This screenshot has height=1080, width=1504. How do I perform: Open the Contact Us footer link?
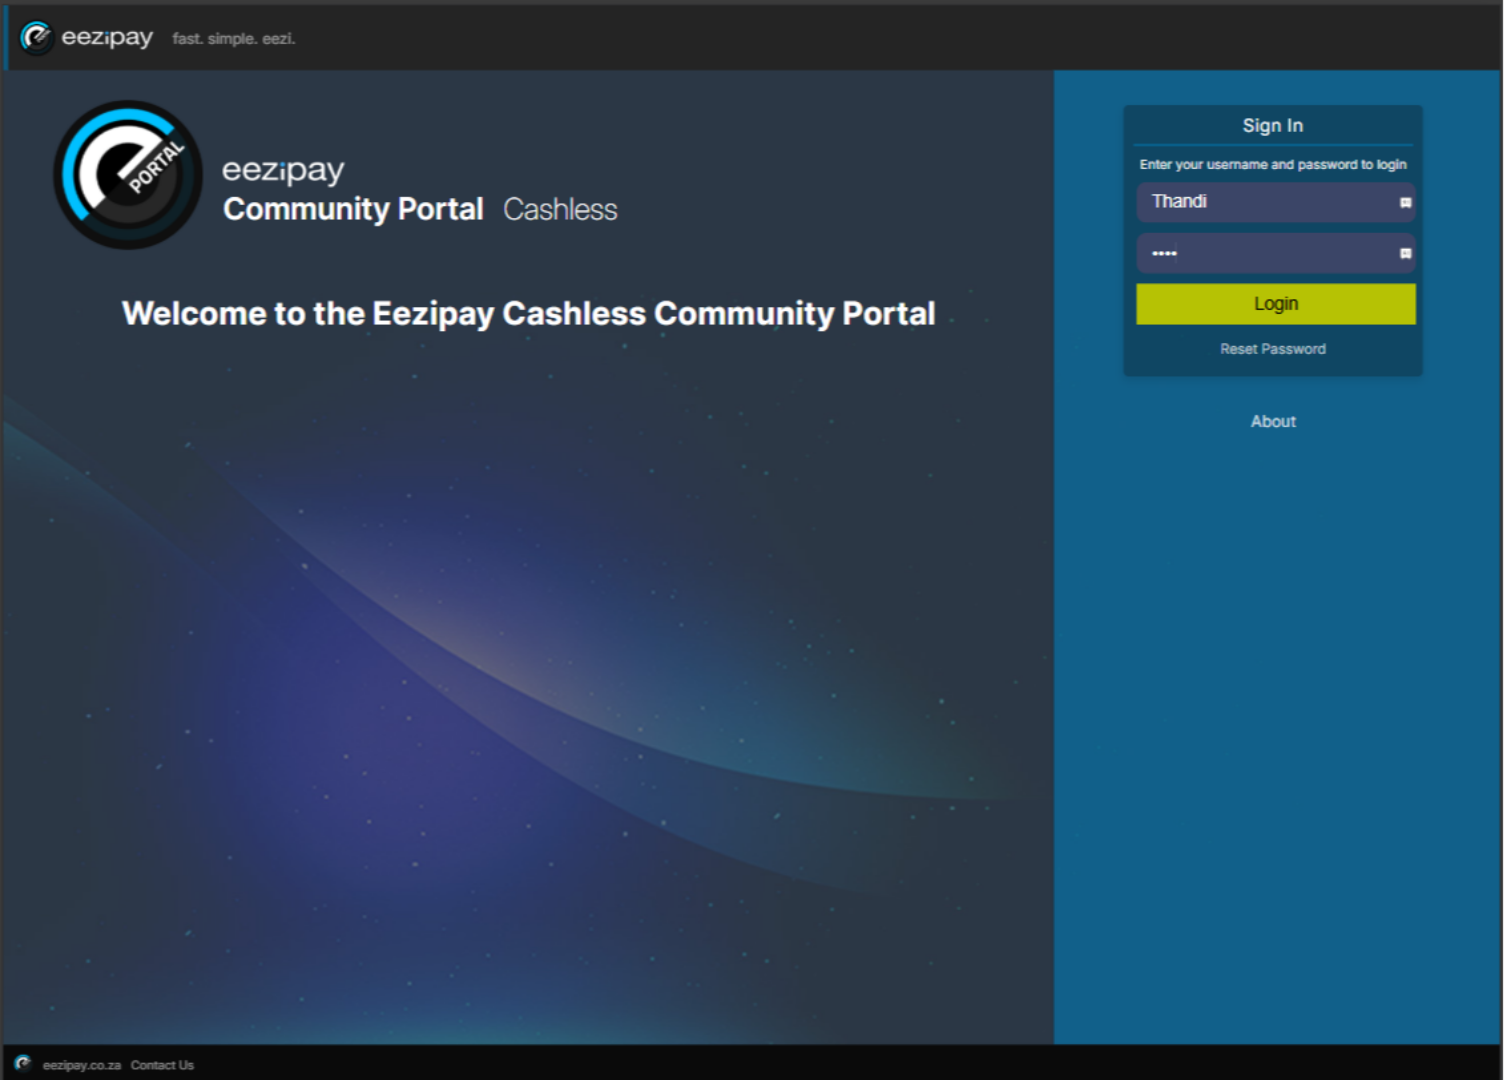click(x=162, y=1065)
